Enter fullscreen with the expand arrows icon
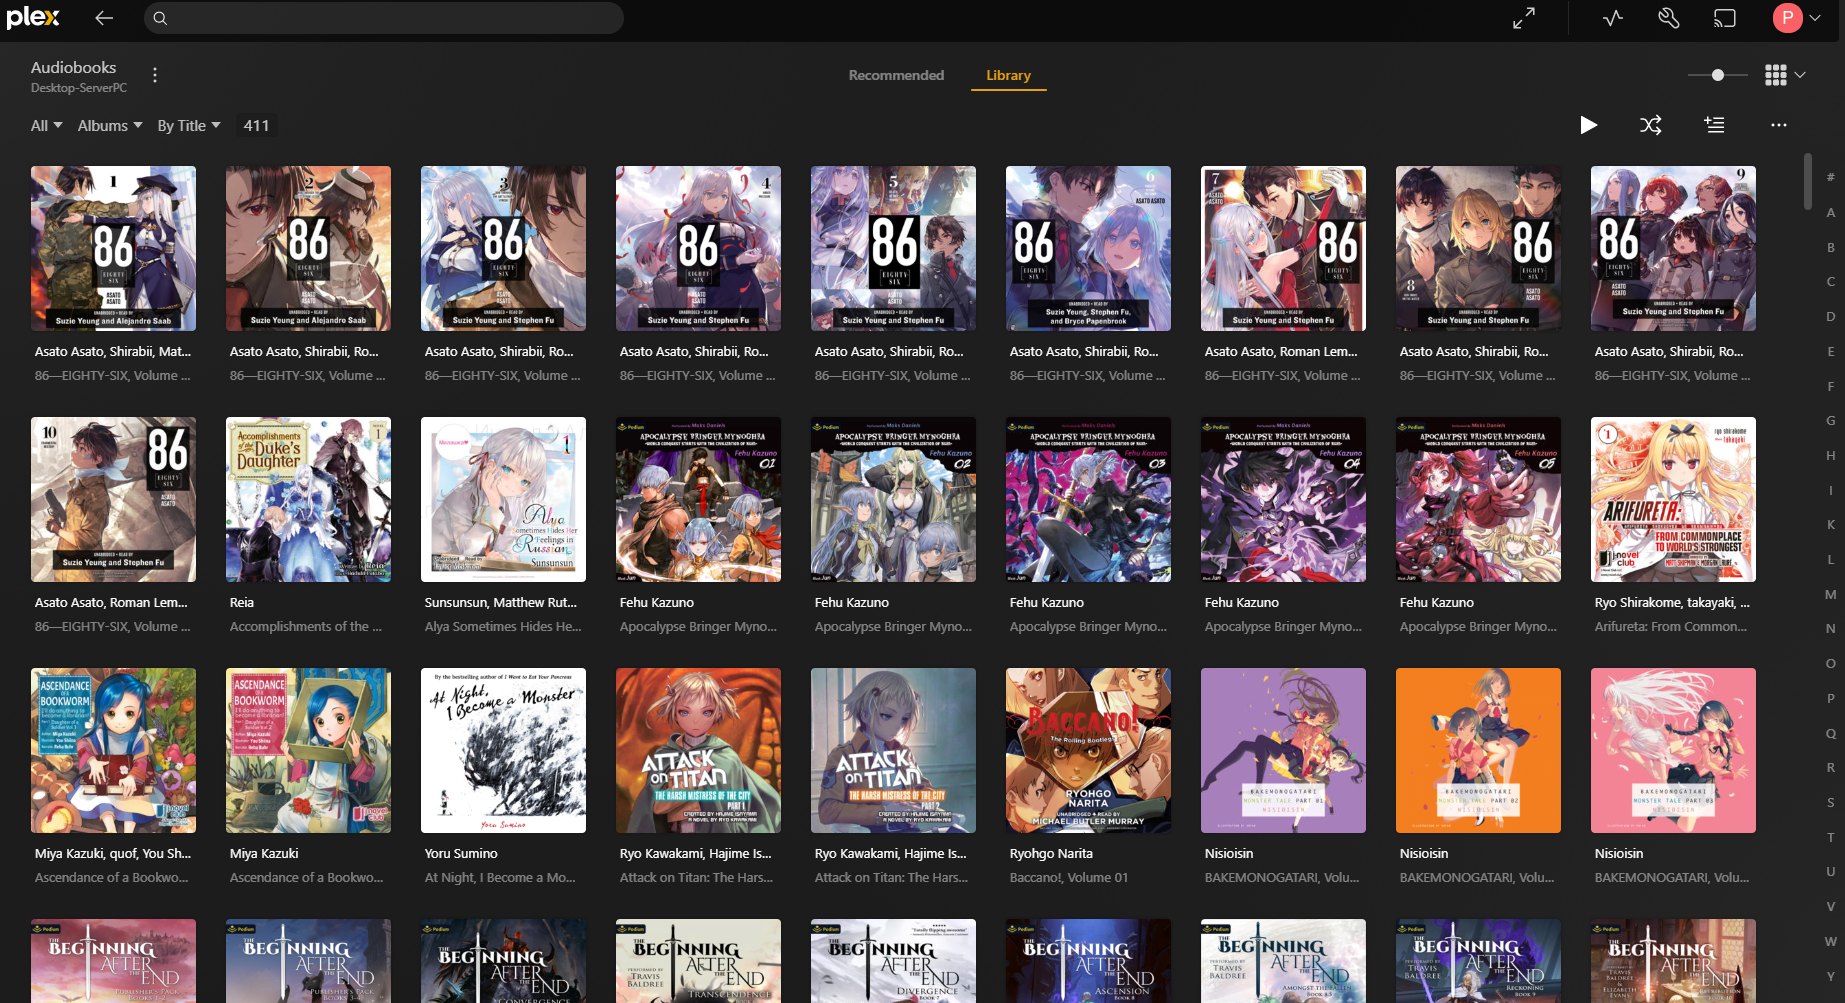The height and width of the screenshot is (1003, 1845). pos(1523,18)
